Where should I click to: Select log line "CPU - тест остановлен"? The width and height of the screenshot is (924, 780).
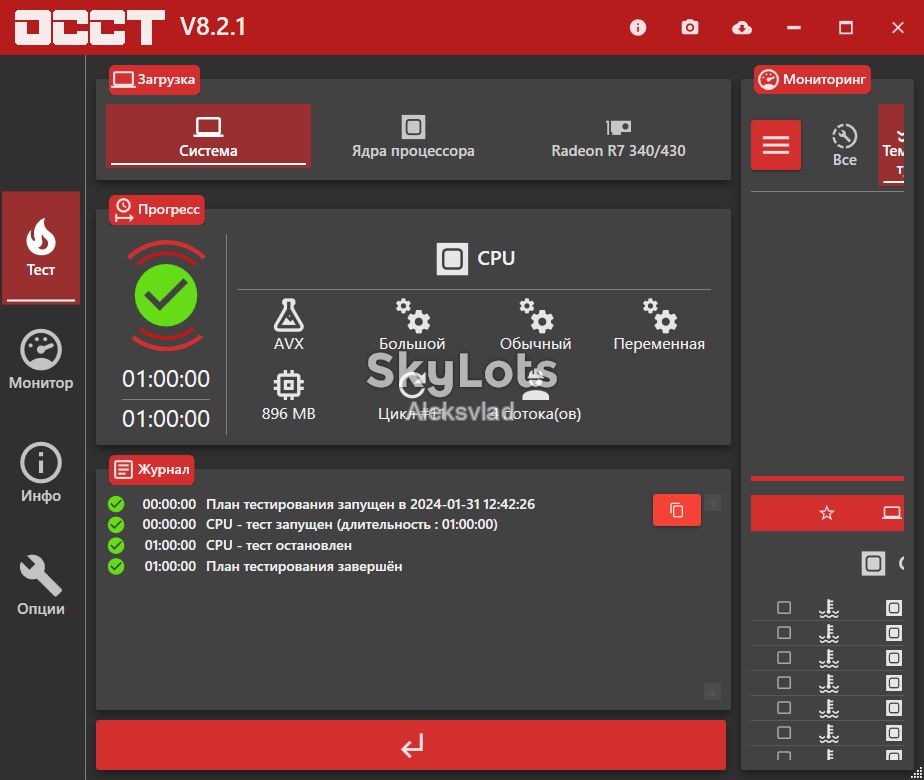click(x=279, y=546)
